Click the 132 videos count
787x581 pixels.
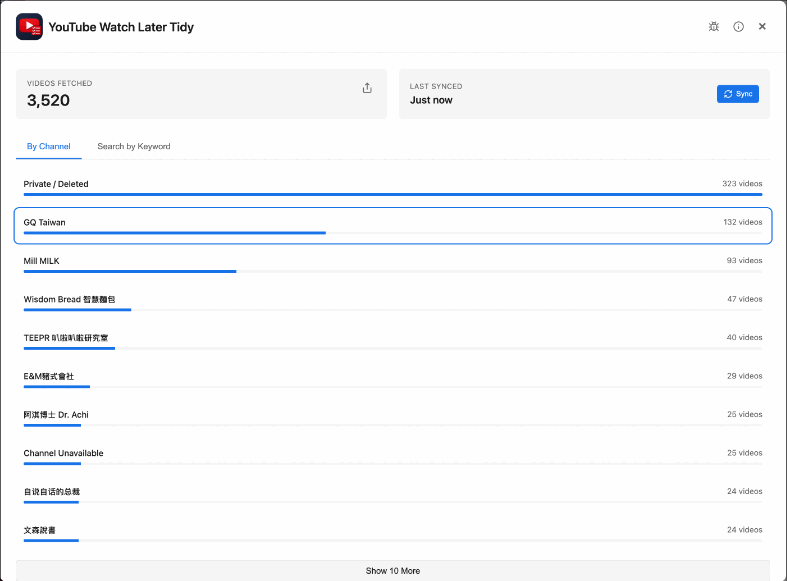[x=742, y=222]
